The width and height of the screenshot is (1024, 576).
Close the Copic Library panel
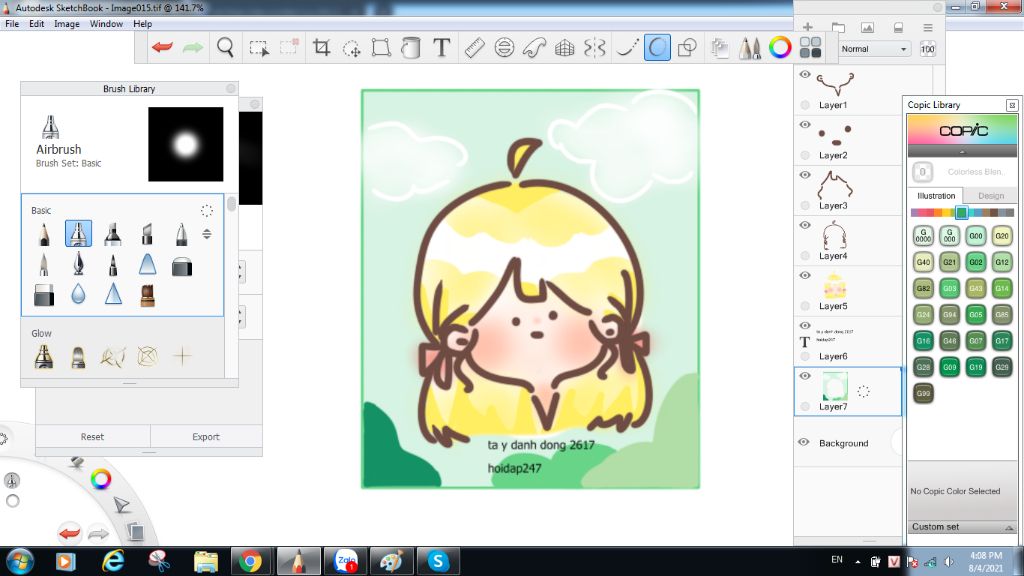click(x=1012, y=105)
